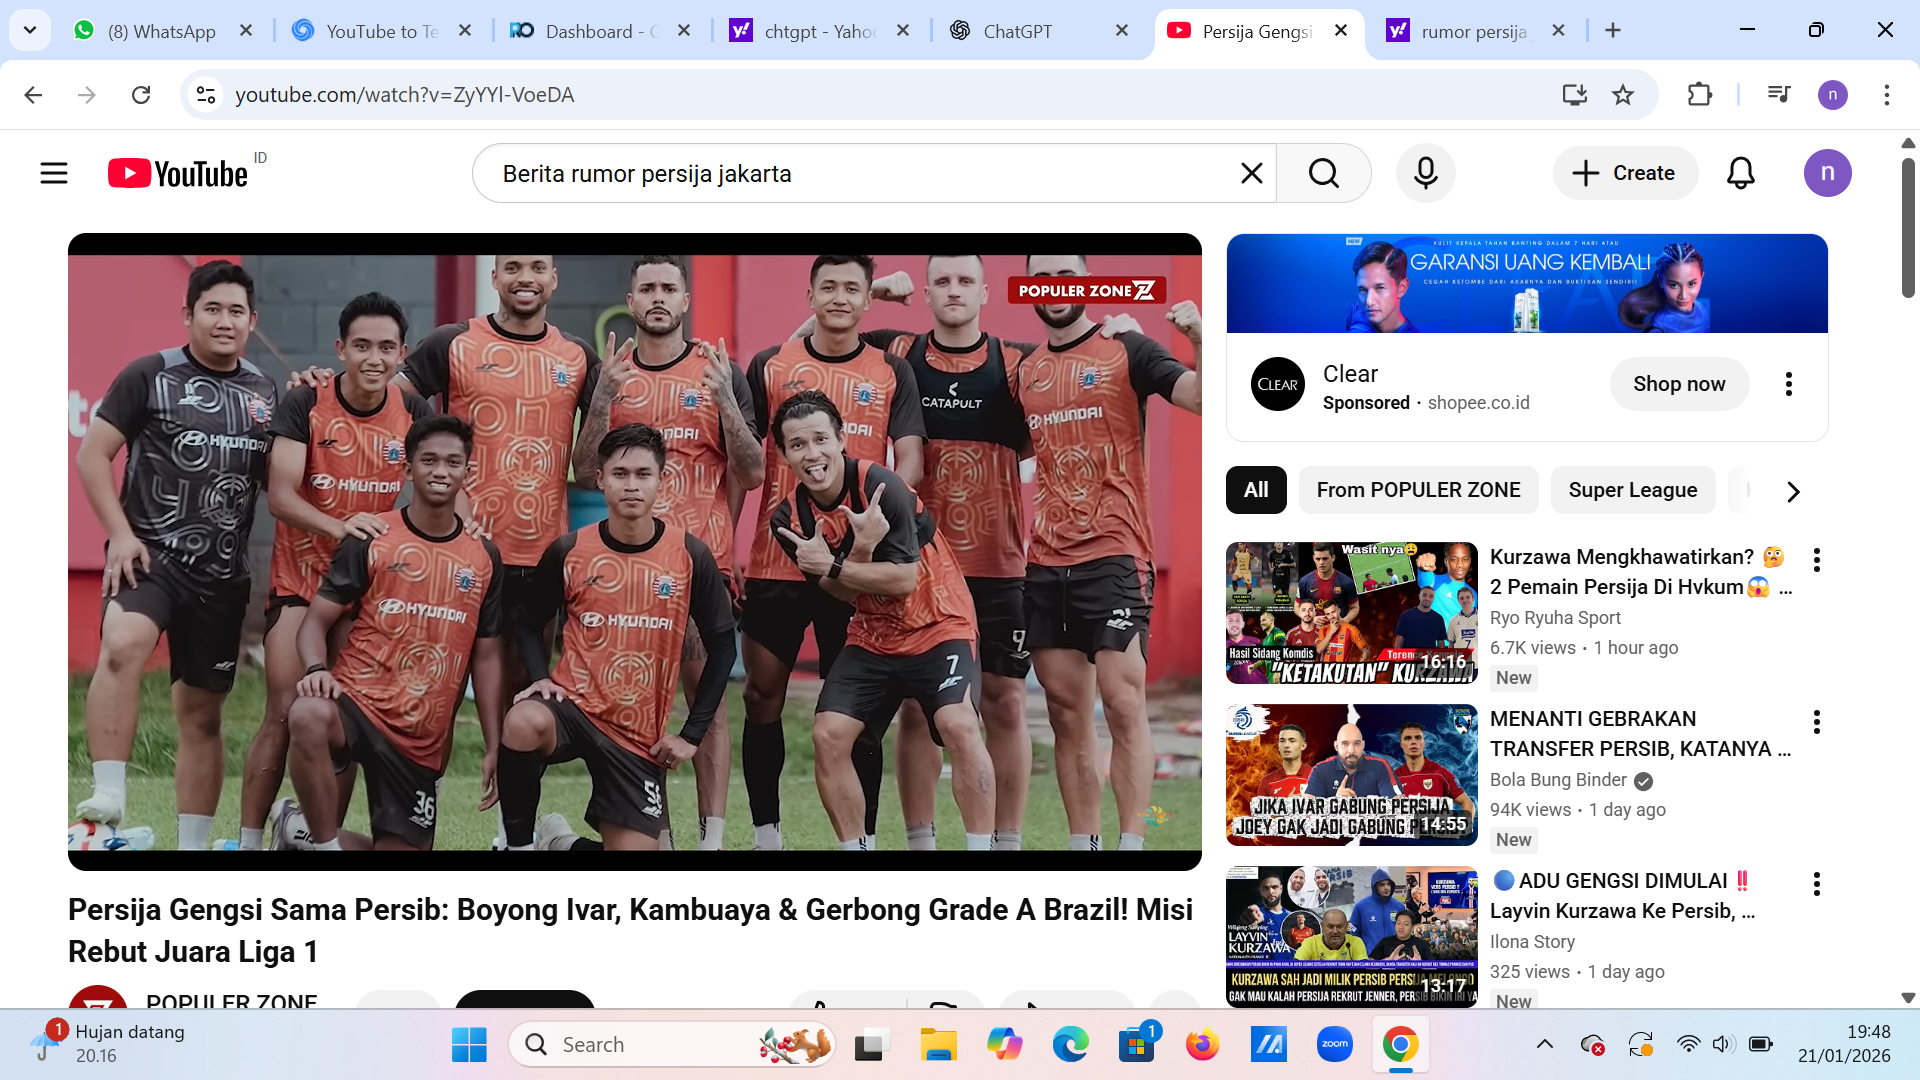The width and height of the screenshot is (1920, 1080).
Task: Launch File Explorer from taskbar
Action: coord(938,1044)
